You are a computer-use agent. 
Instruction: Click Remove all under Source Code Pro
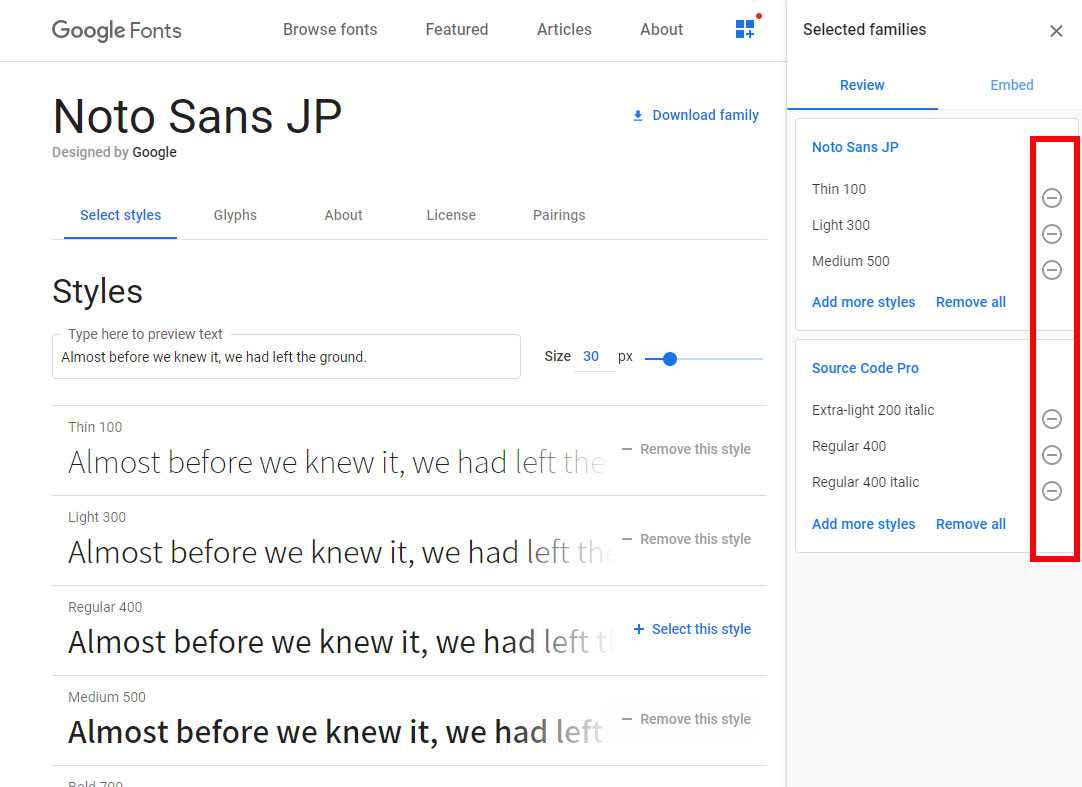click(970, 524)
